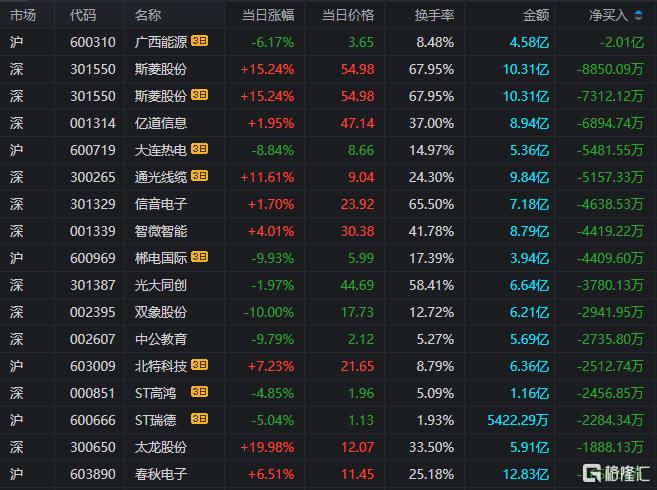Sort by 净买入 column header

(609, 16)
